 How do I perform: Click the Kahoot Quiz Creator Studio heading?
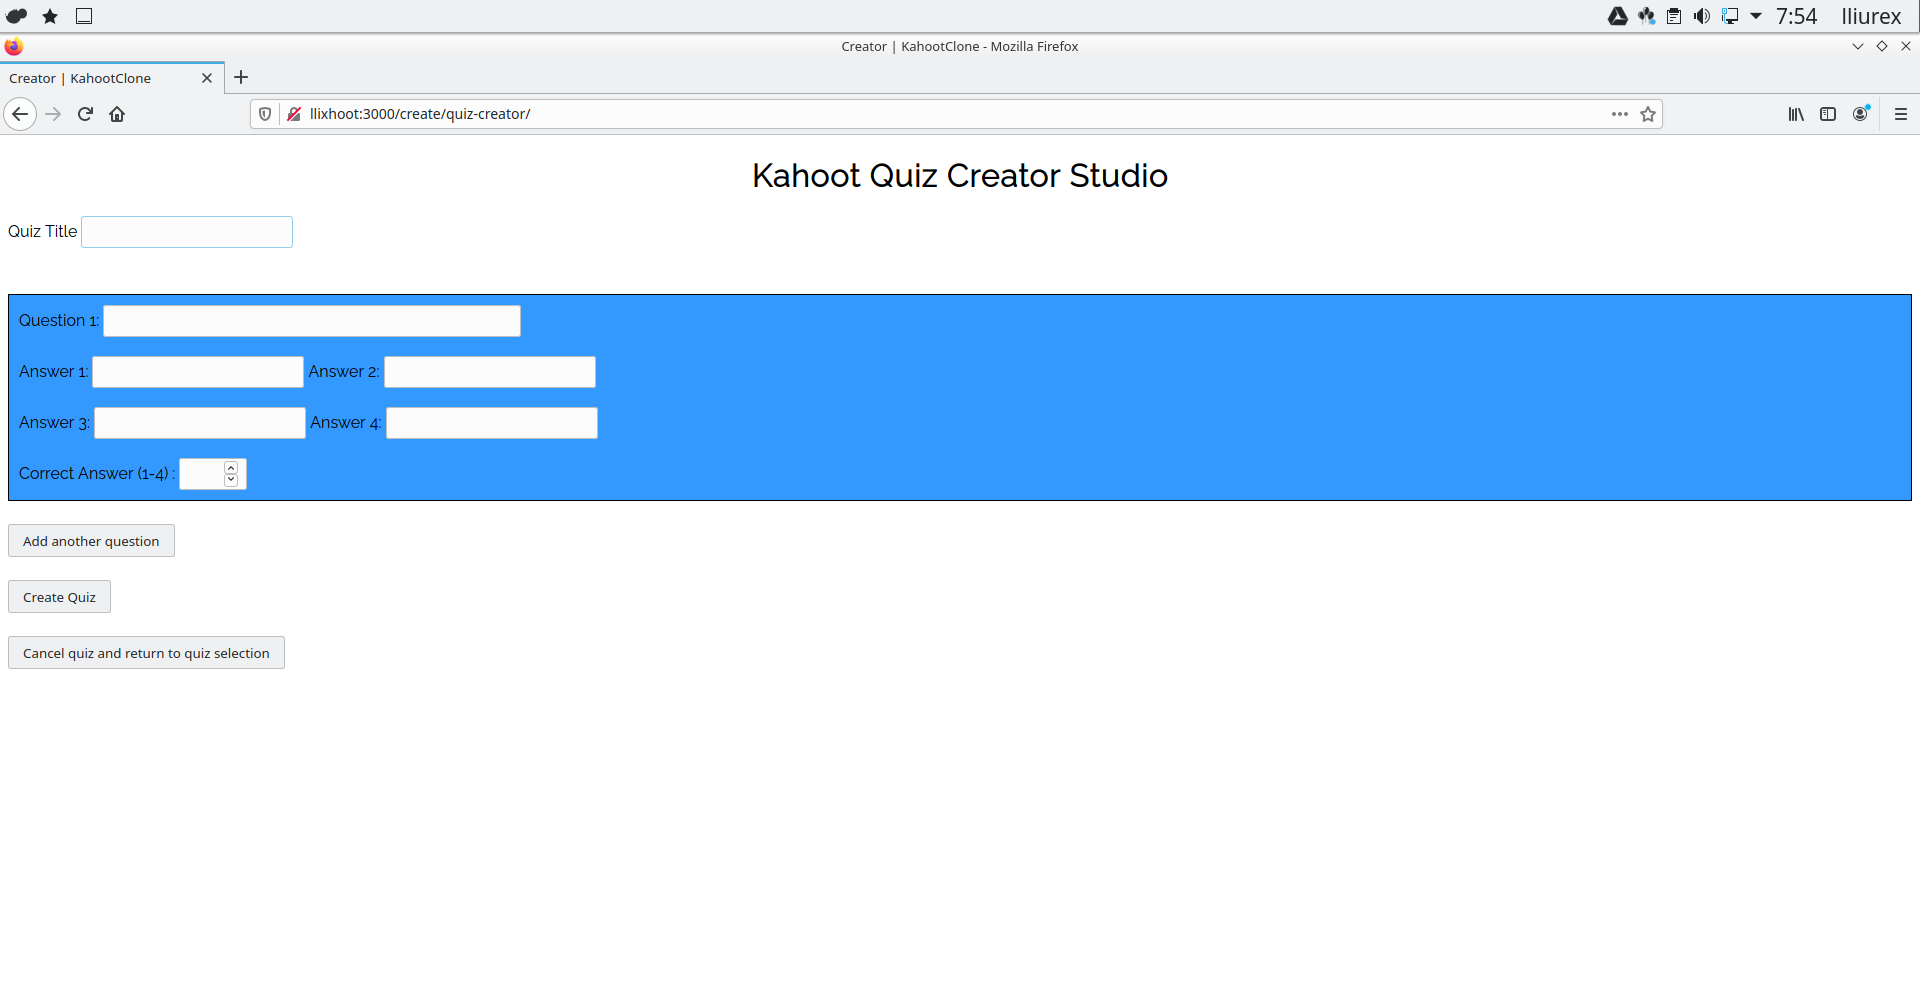pyautogui.click(x=960, y=176)
